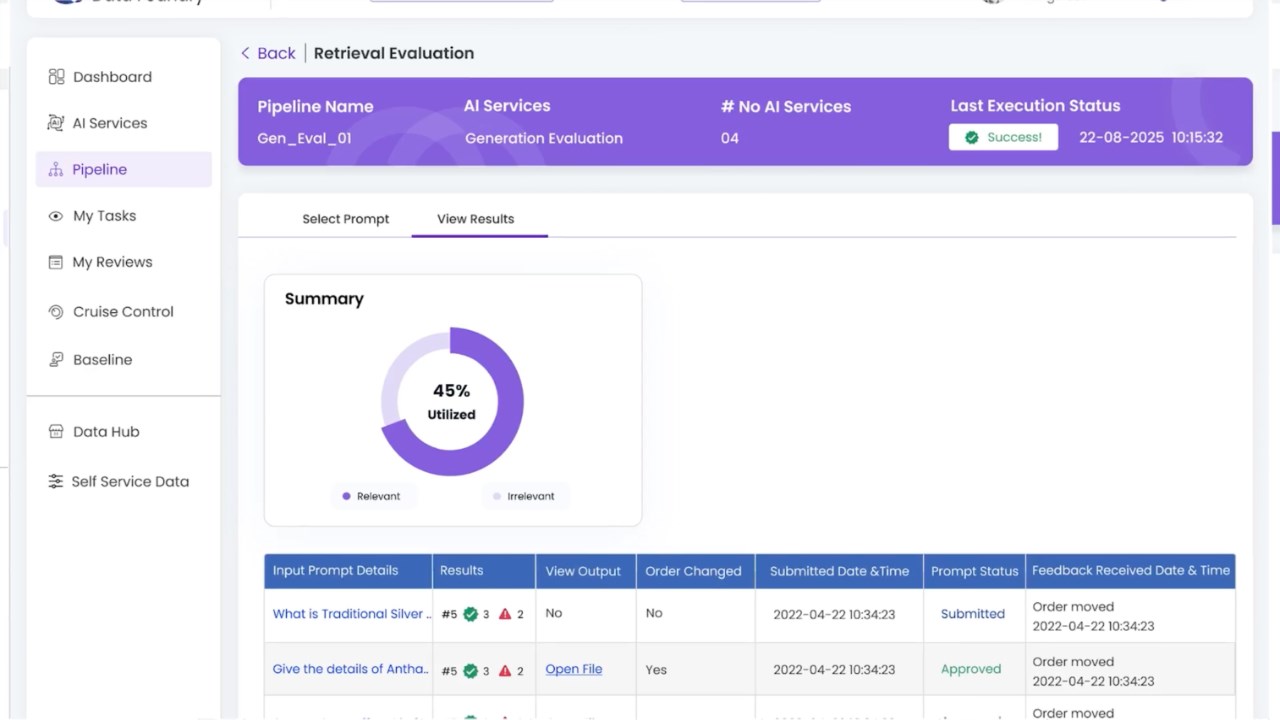The image size is (1280, 720).
Task: Switch to the Select Prompt tab
Action: pos(346,219)
